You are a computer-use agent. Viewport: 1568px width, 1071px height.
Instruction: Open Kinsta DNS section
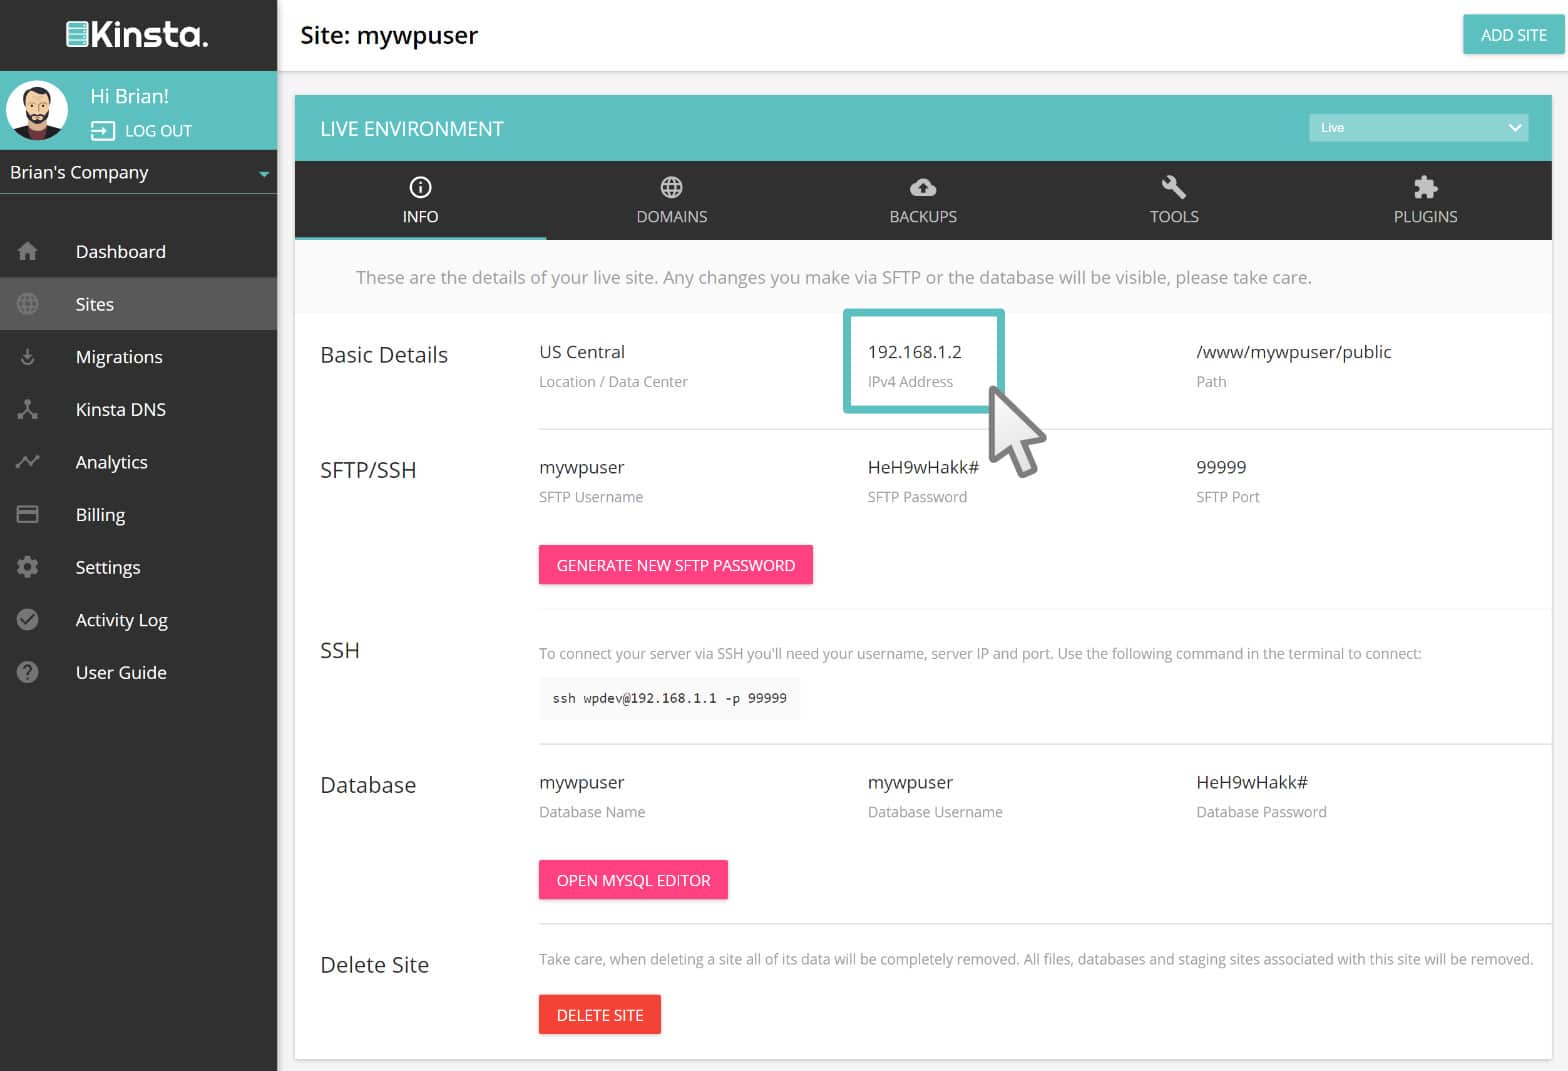(x=138, y=409)
